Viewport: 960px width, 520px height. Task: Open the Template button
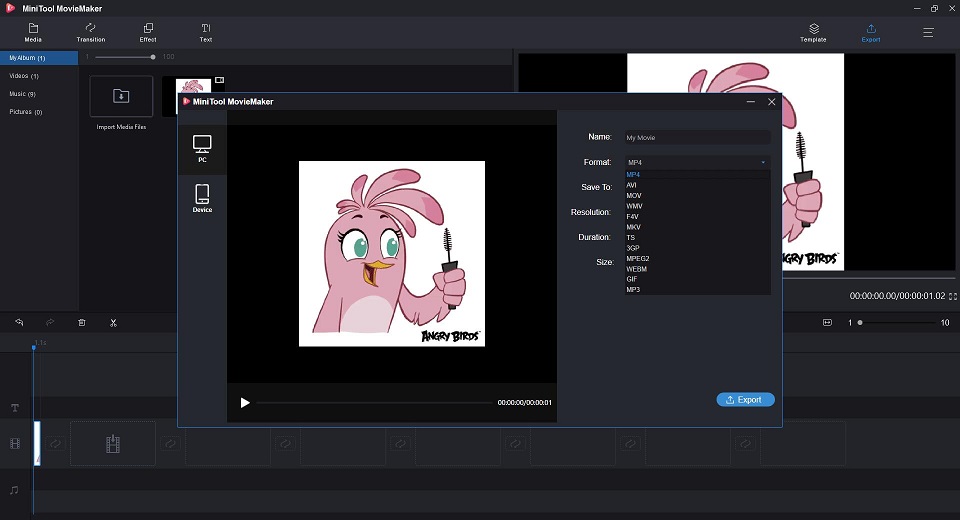coord(813,32)
